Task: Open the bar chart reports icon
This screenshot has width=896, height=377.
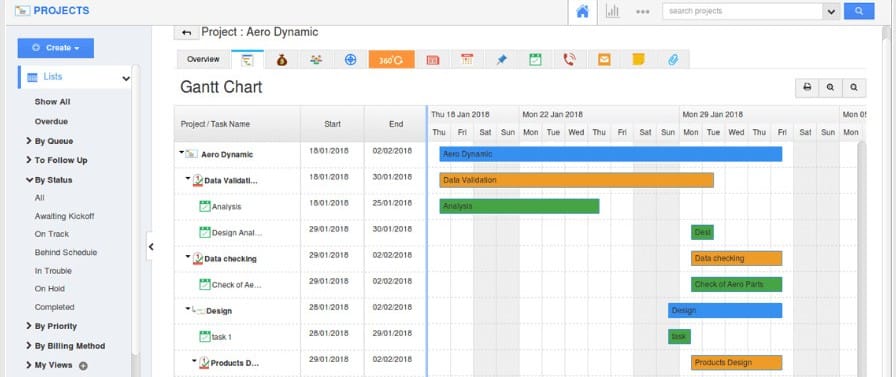Action: [x=613, y=11]
